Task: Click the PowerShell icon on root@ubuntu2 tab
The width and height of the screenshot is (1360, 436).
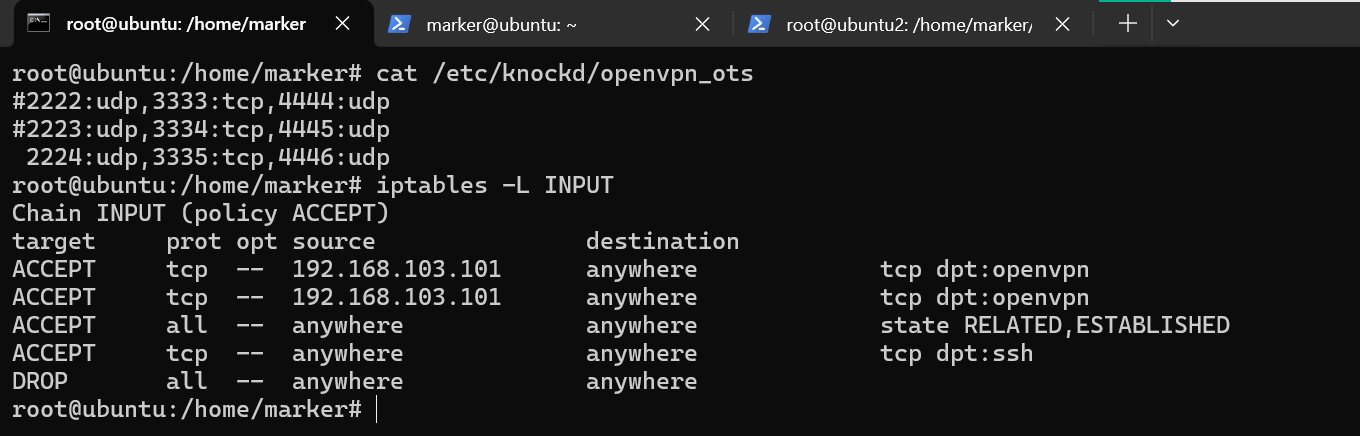Action: point(761,24)
